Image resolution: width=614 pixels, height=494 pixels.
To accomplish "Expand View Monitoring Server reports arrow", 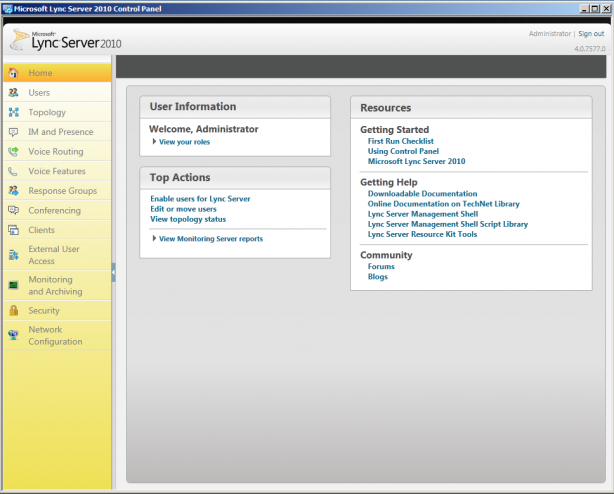I will (x=154, y=238).
